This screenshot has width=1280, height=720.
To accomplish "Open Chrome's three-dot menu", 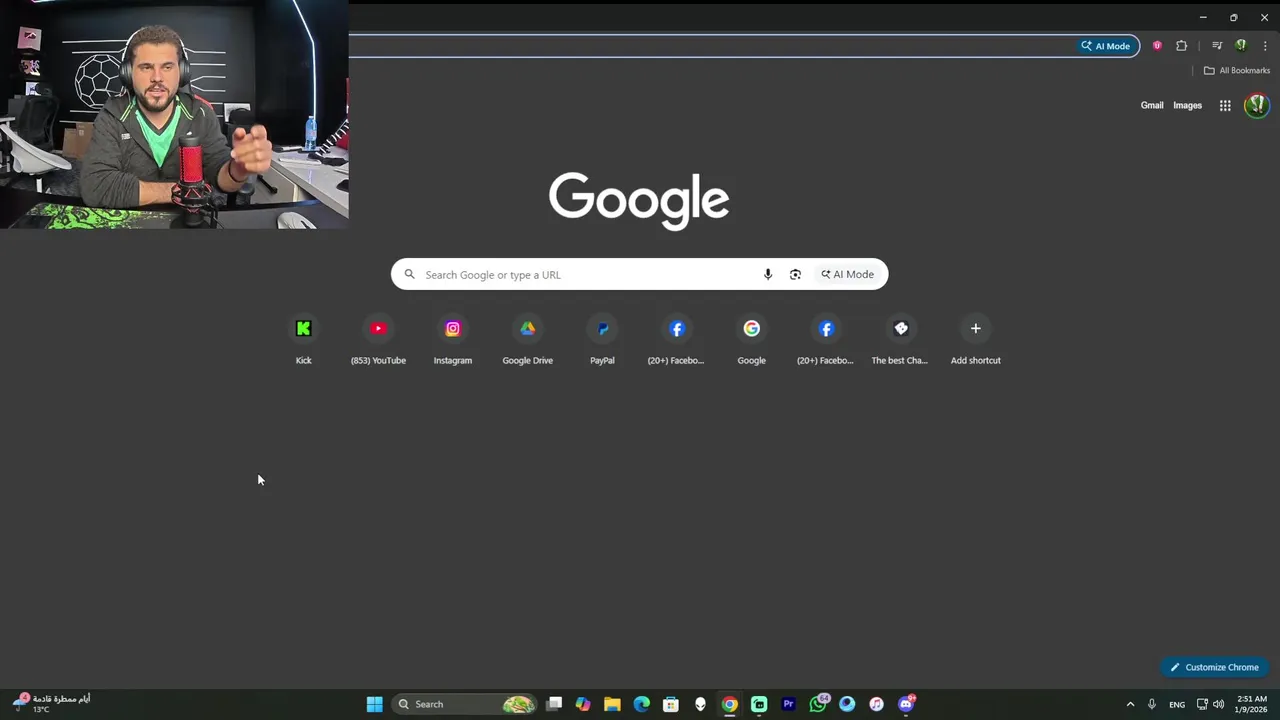I will click(1265, 45).
